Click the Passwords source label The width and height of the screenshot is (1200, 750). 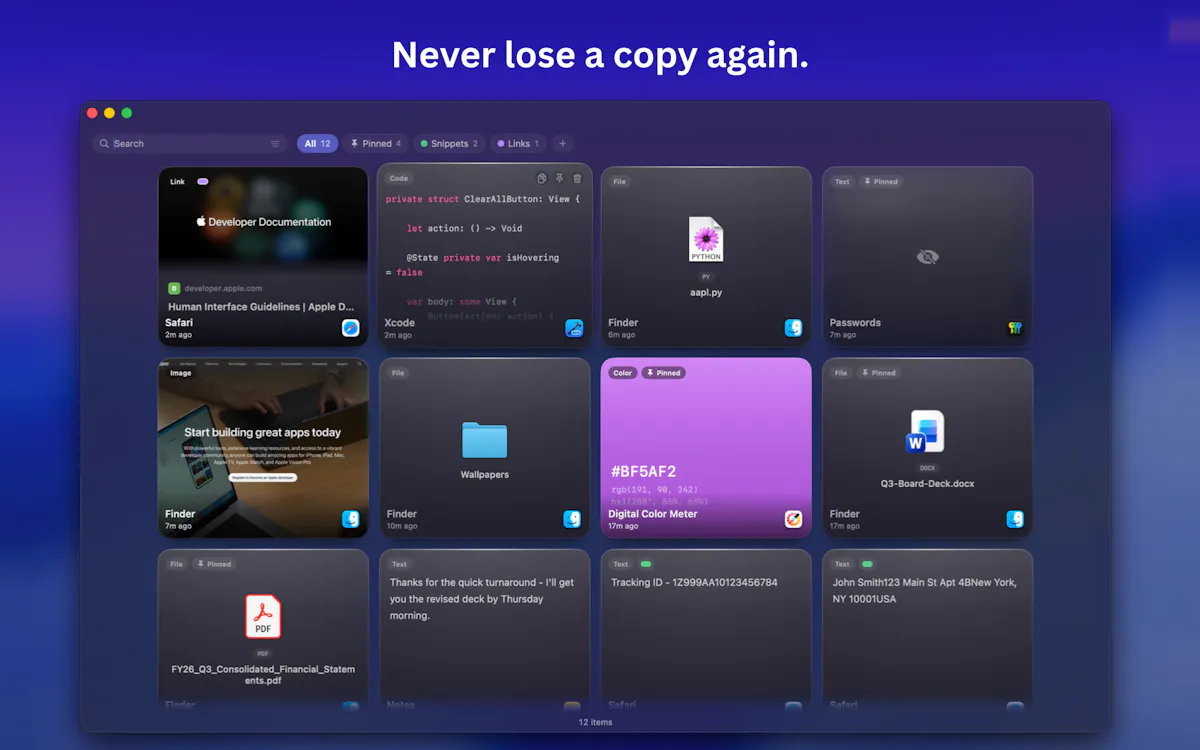click(x=855, y=323)
